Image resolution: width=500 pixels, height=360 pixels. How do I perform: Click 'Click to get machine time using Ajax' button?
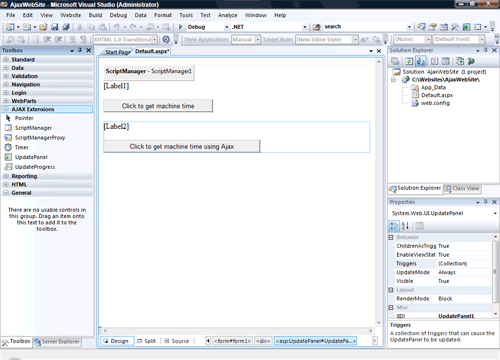(182, 146)
